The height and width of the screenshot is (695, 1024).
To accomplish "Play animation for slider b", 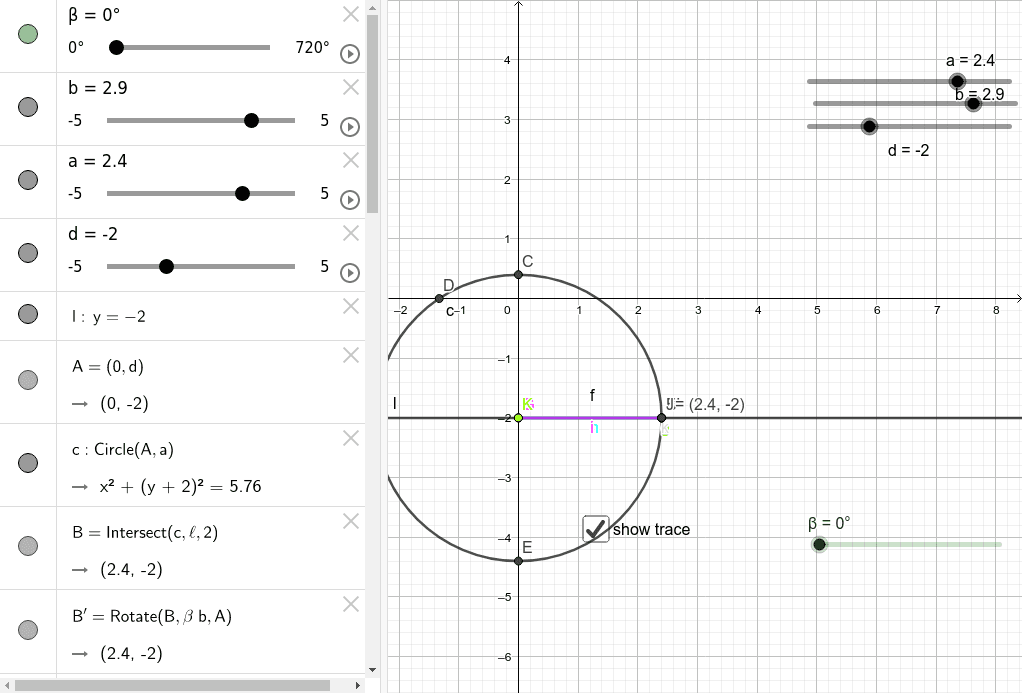I will point(349,127).
